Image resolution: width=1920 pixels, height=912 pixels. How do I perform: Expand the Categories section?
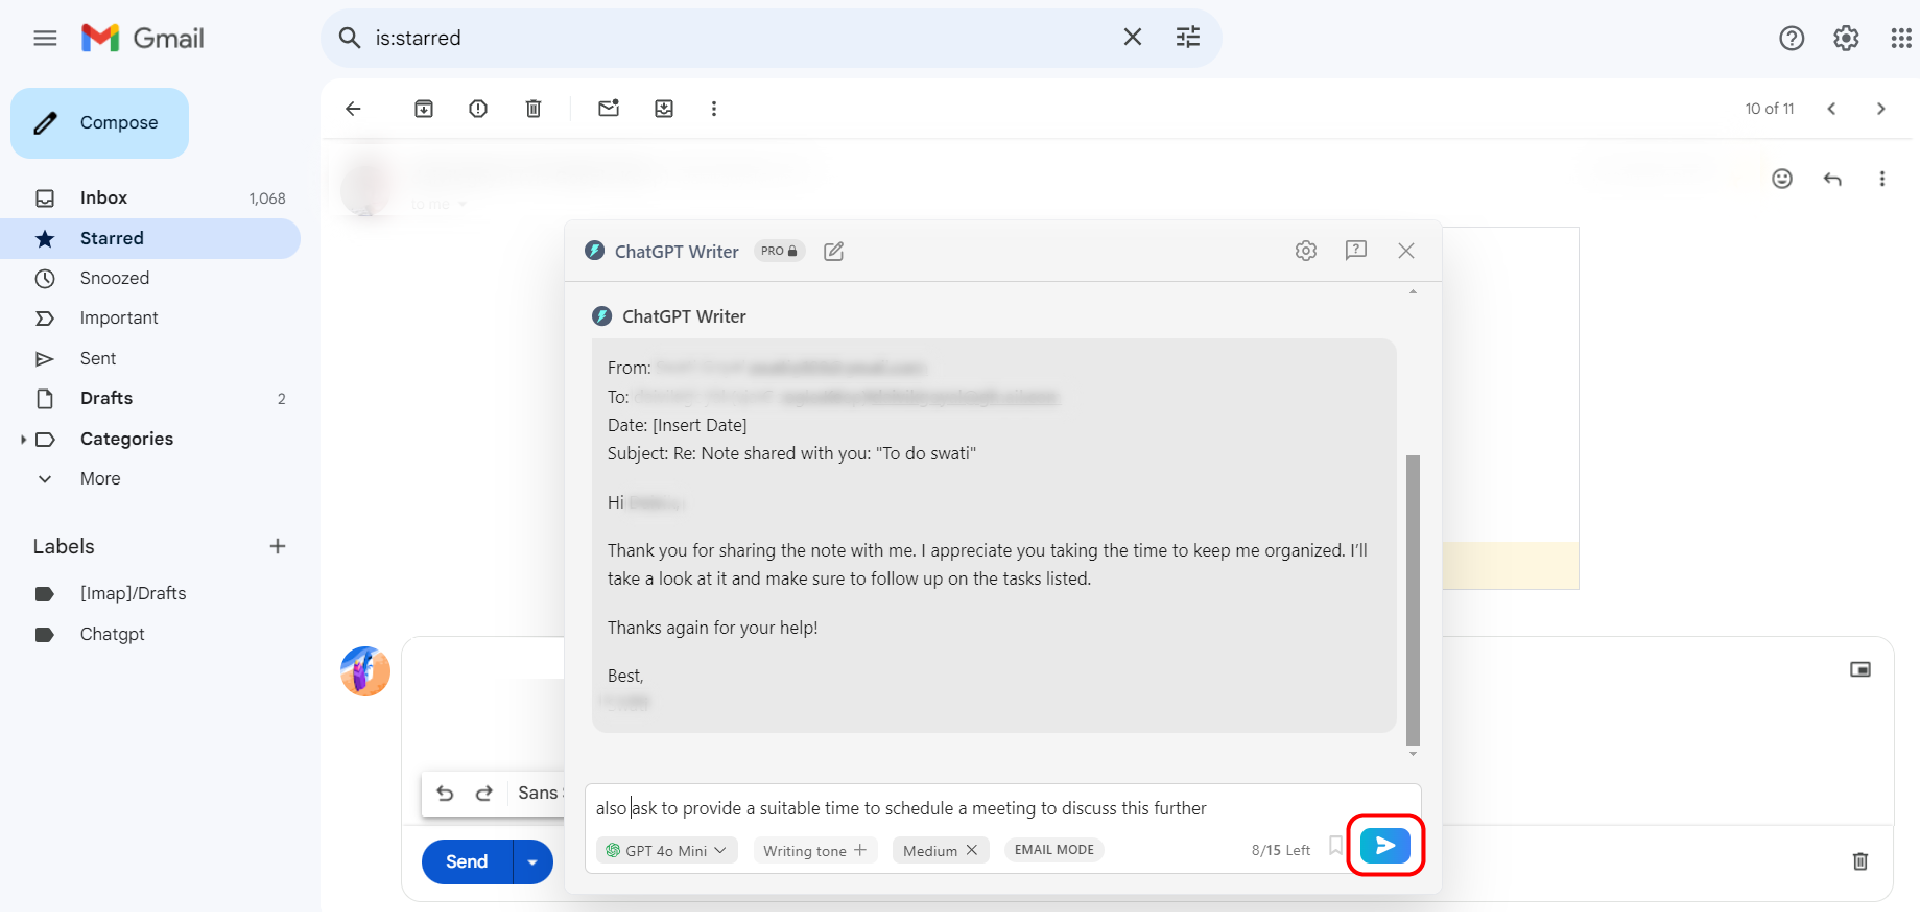click(22, 439)
